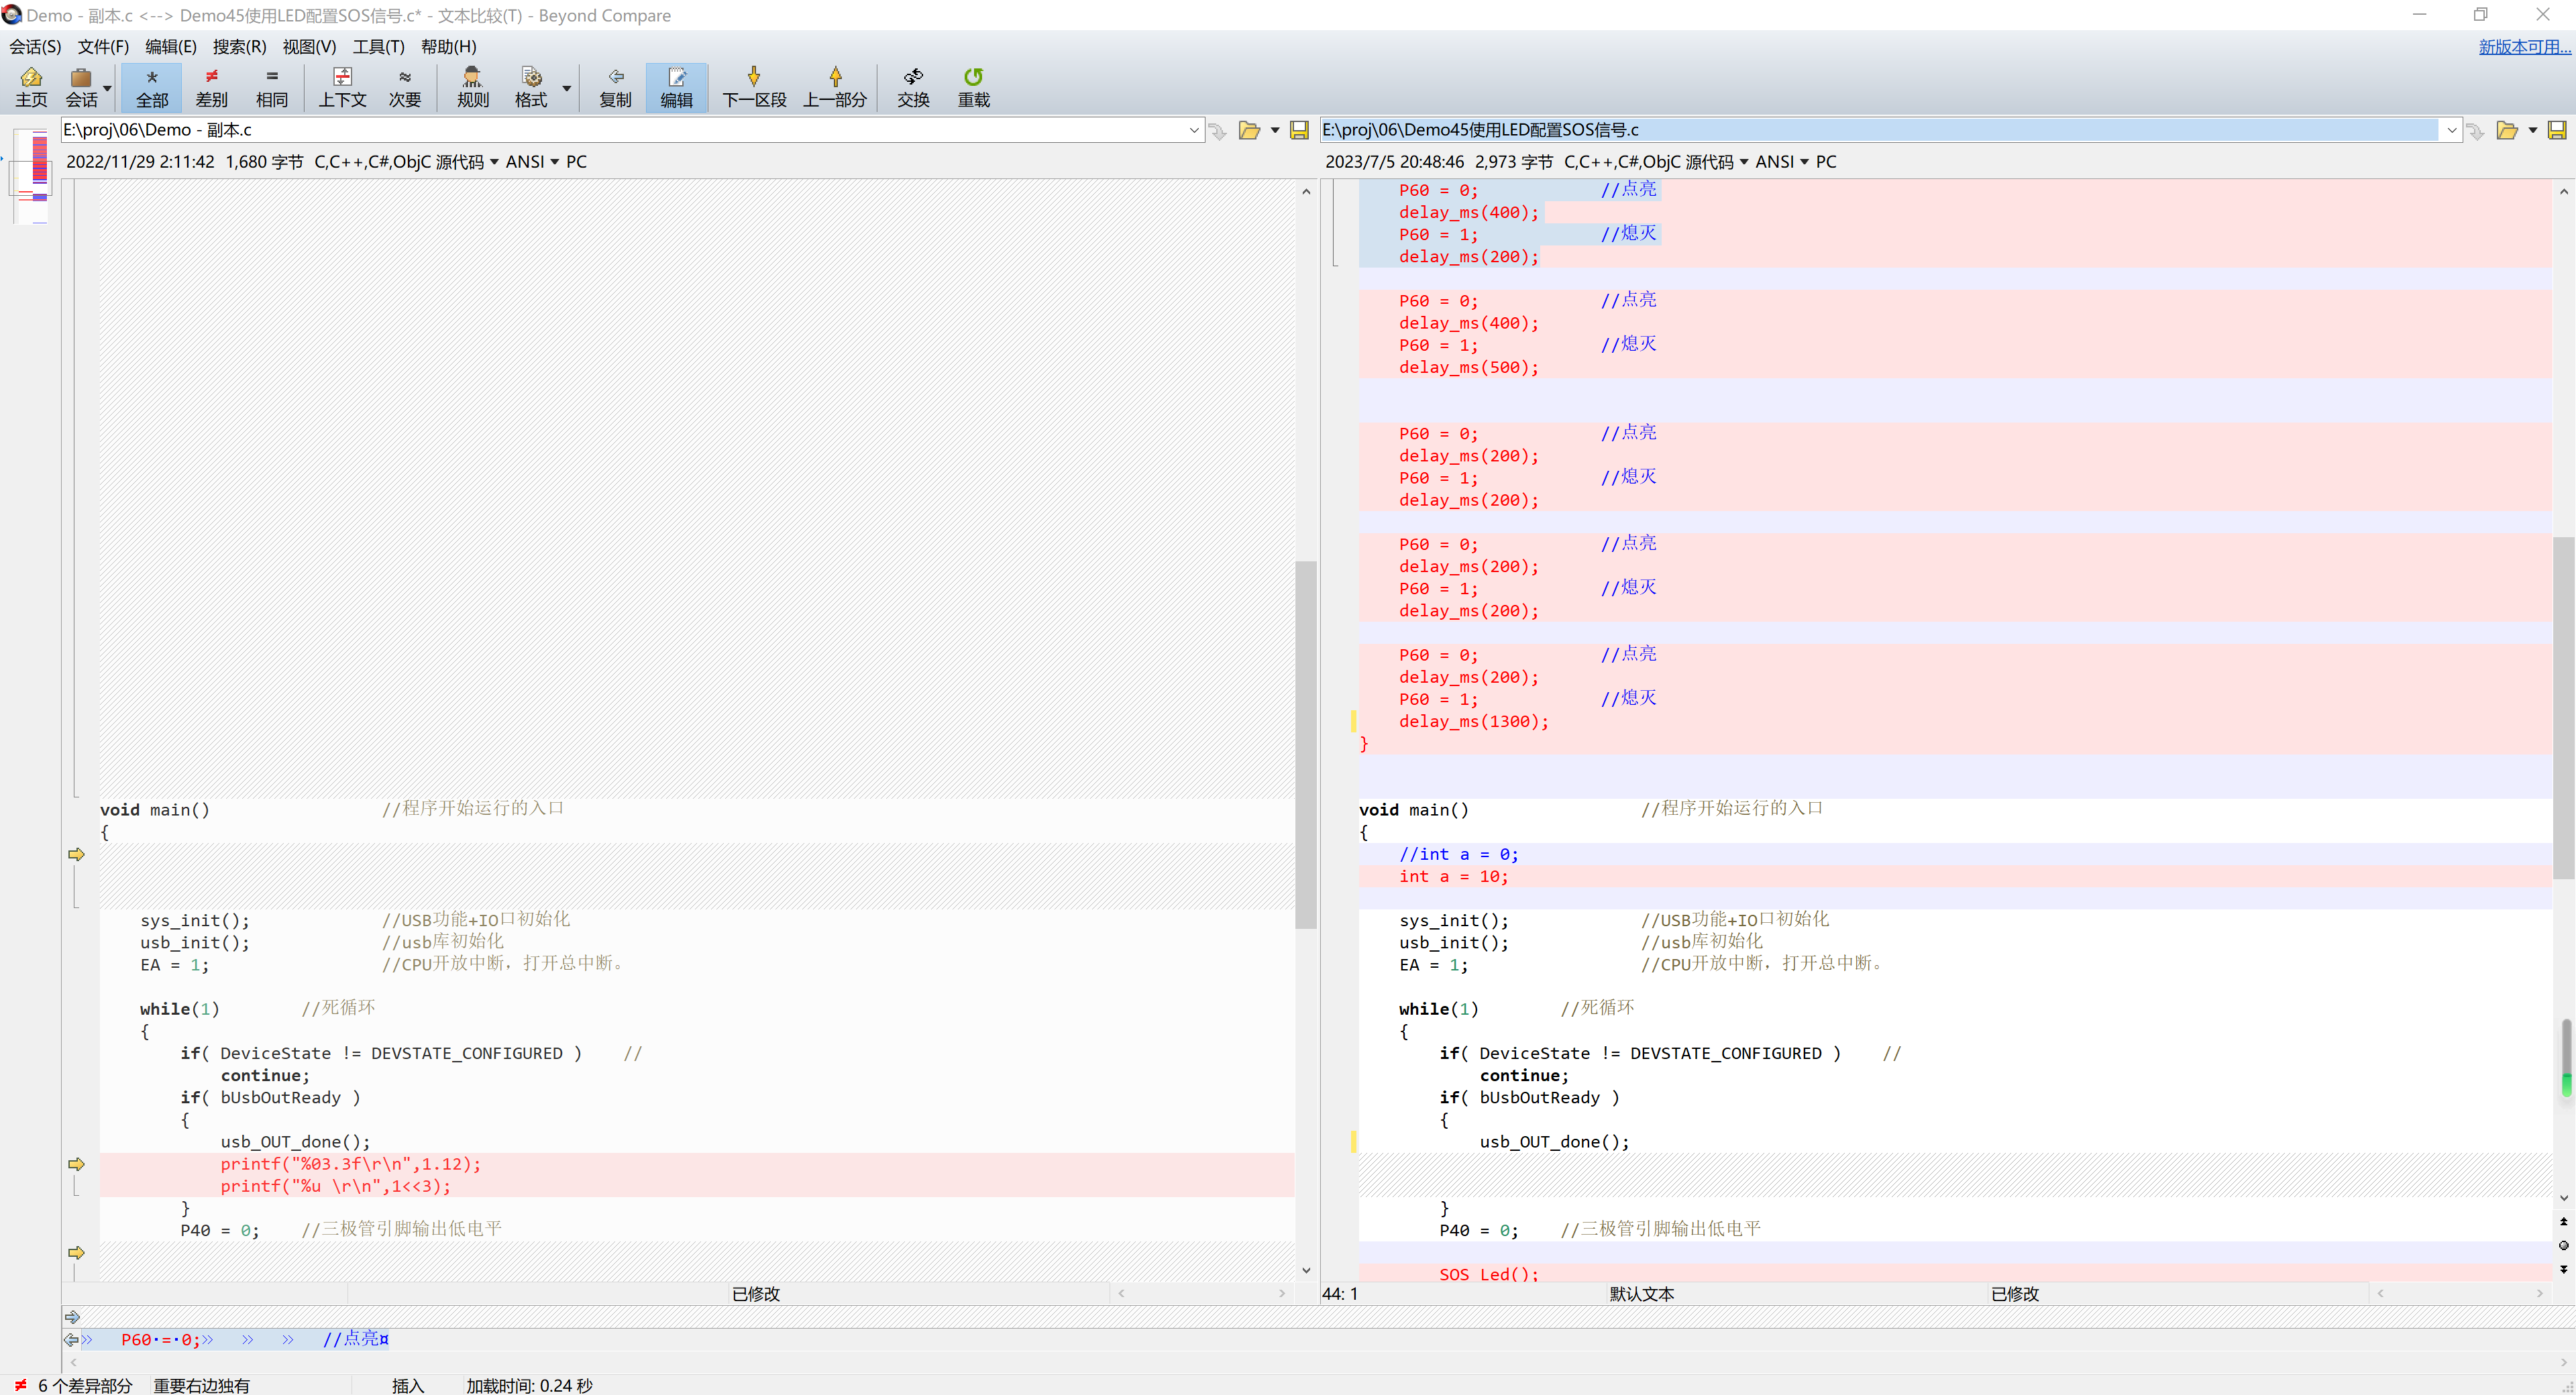Expand the 会话 toolbar dropdown arrow
The image size is (2576, 1395).
(107, 88)
